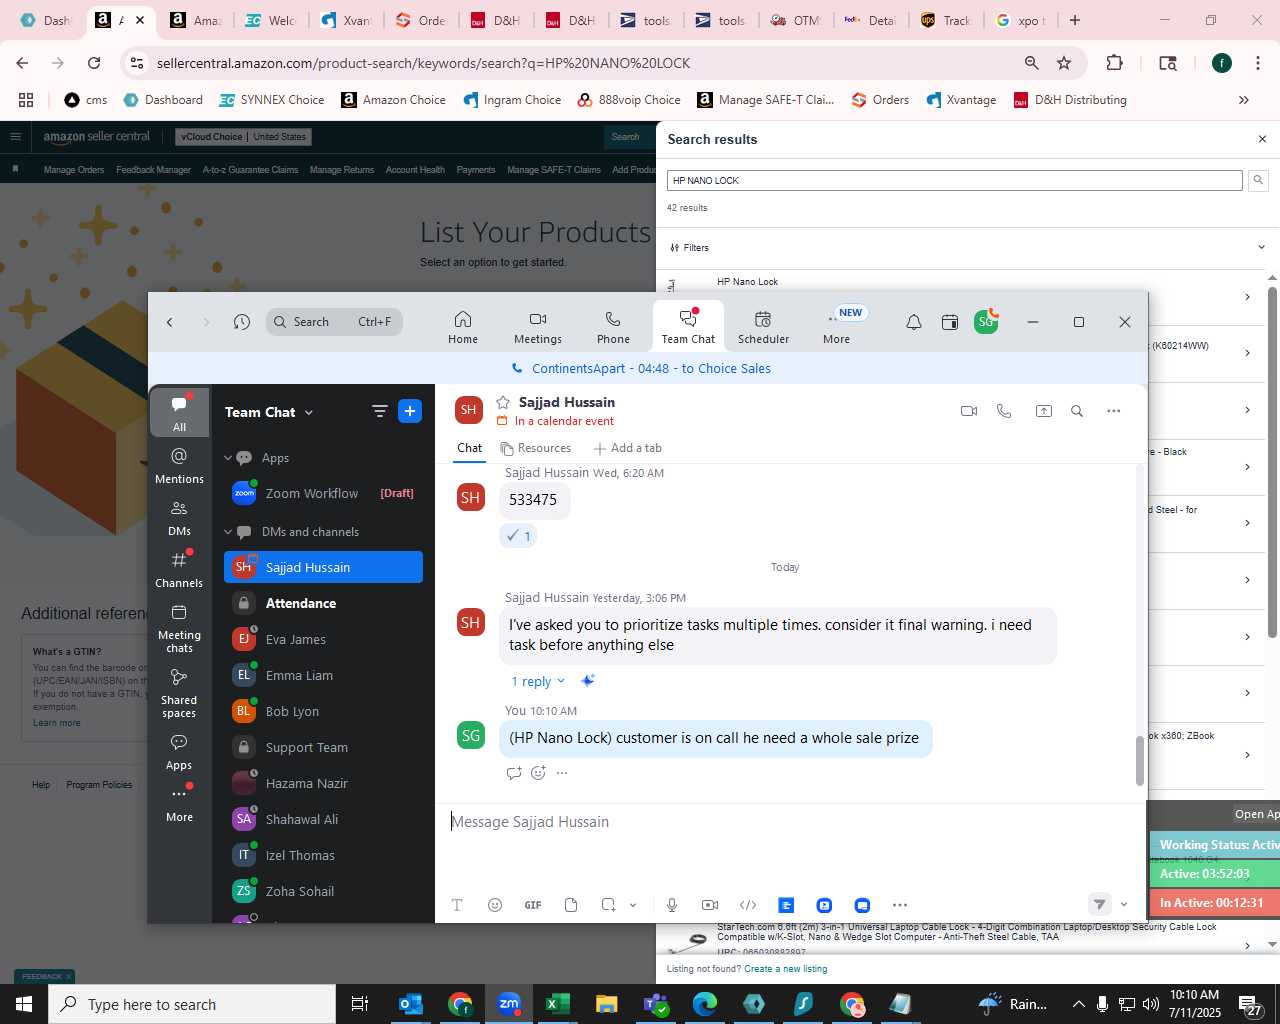Open Shared spaces in sidebar

click(179, 693)
